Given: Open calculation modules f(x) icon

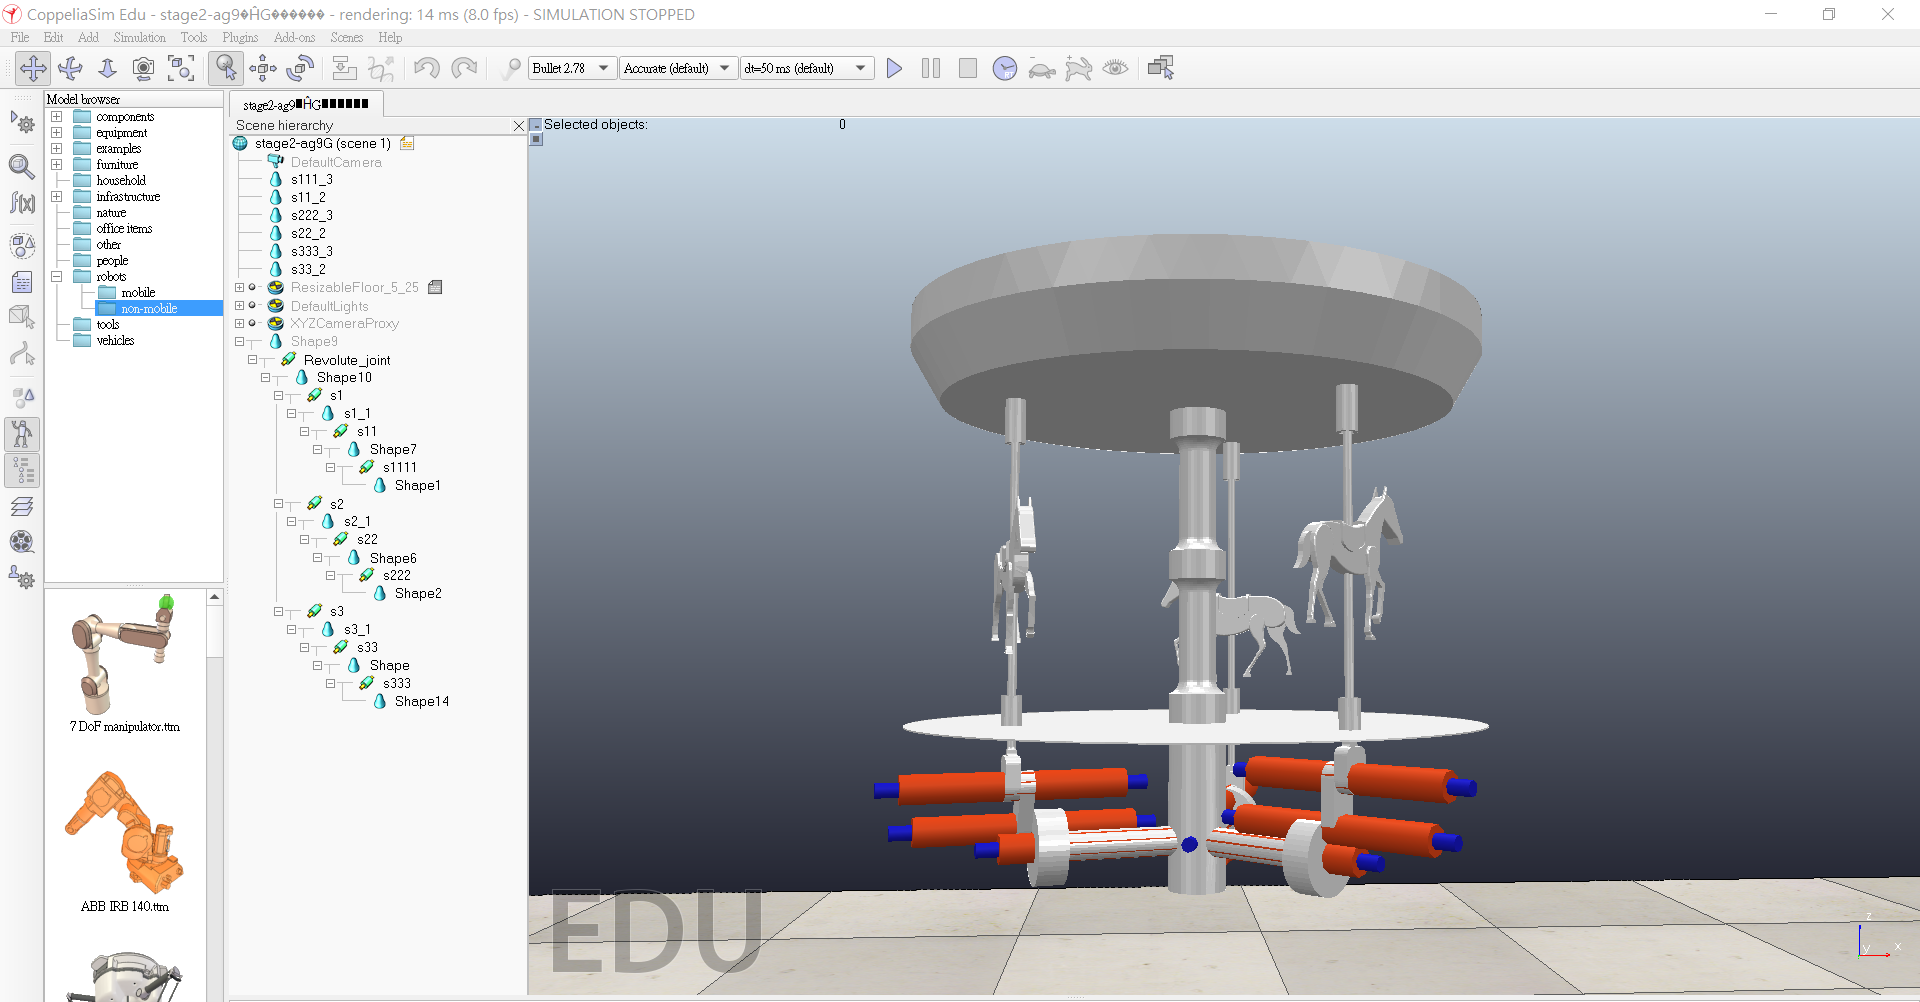Looking at the screenshot, I should click(x=22, y=203).
